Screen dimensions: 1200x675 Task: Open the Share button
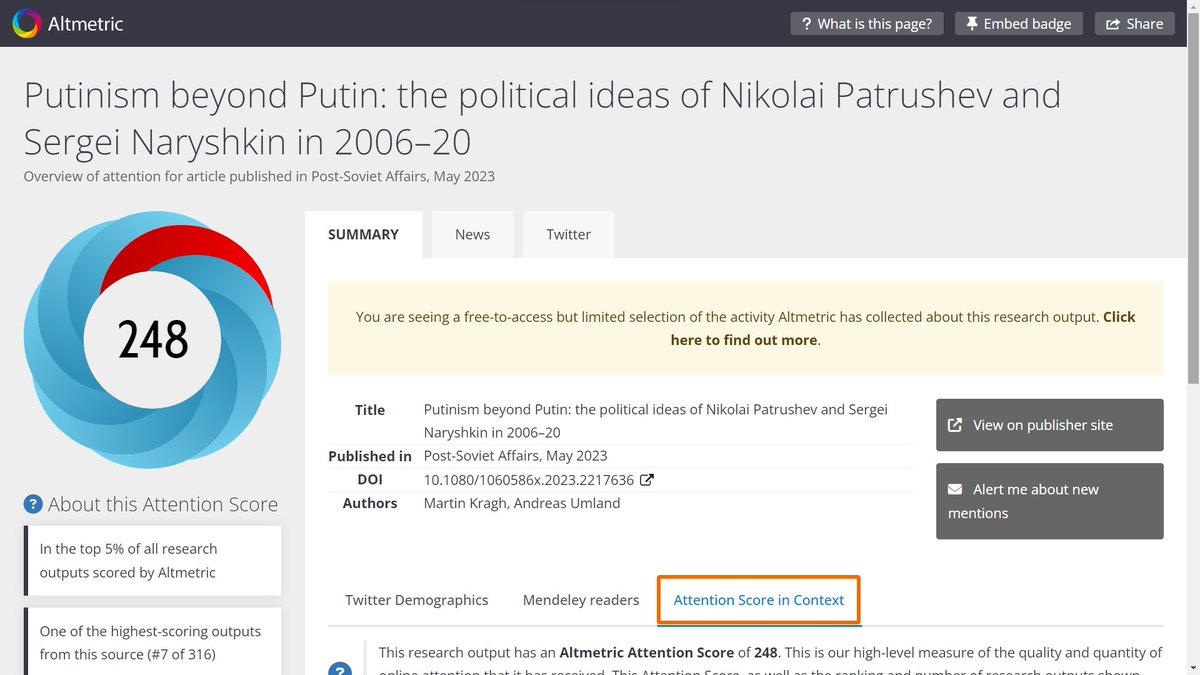[1135, 23]
